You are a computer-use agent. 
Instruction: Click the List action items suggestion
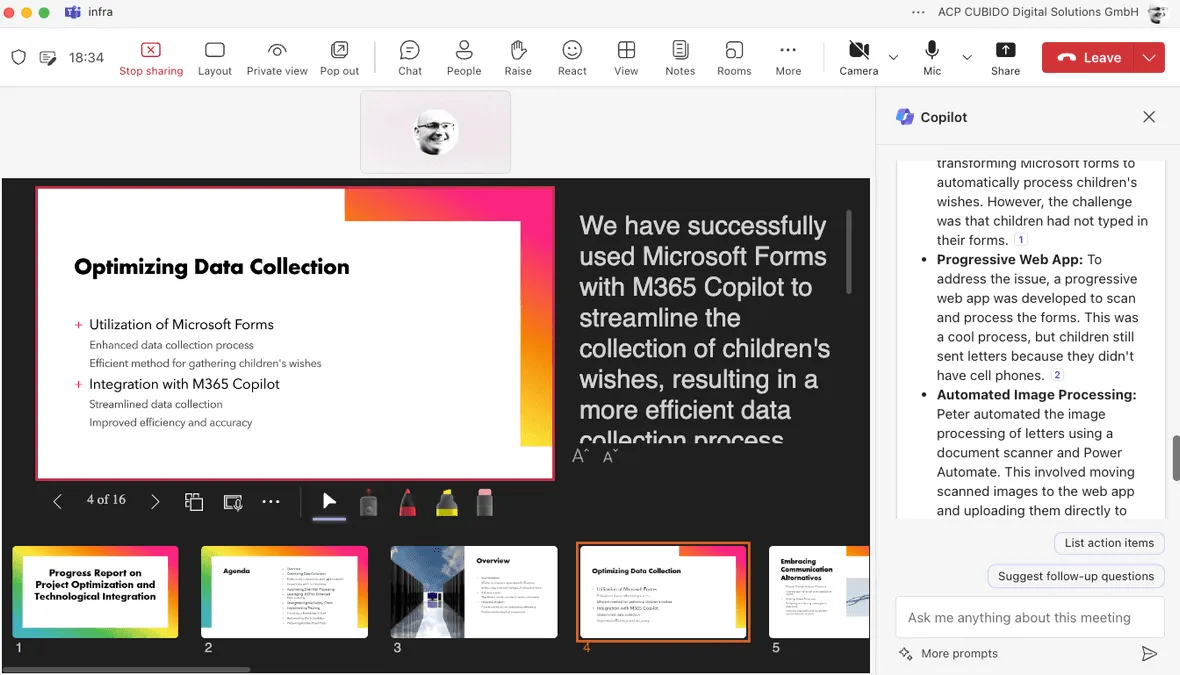pyautogui.click(x=1109, y=543)
